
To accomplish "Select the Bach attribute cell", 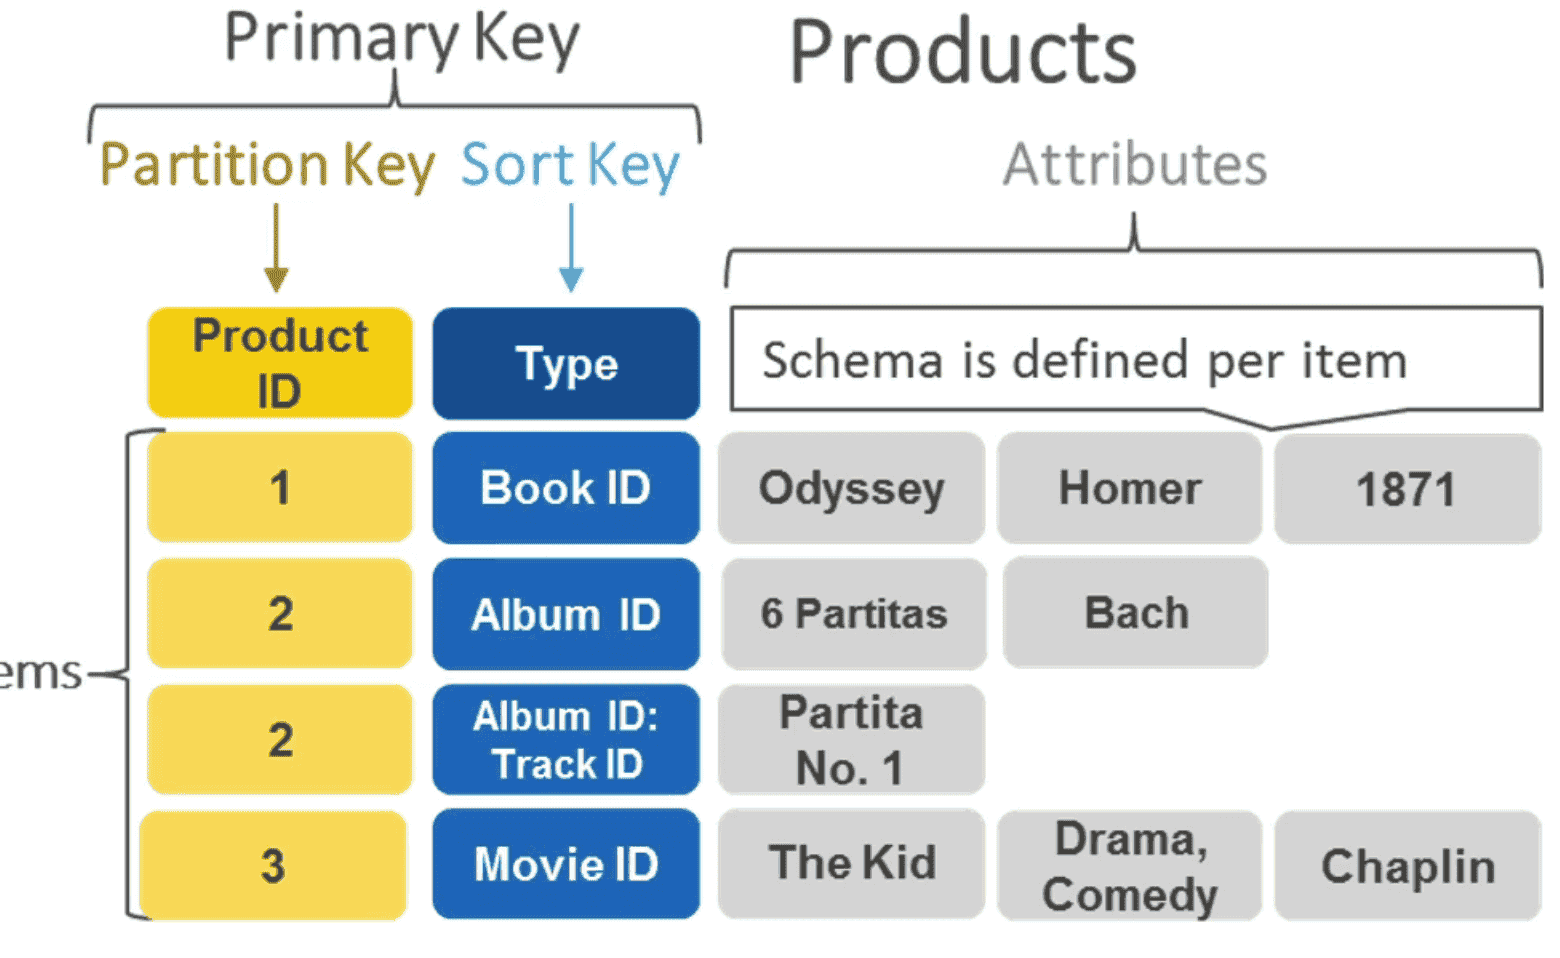I will [x=1136, y=613].
